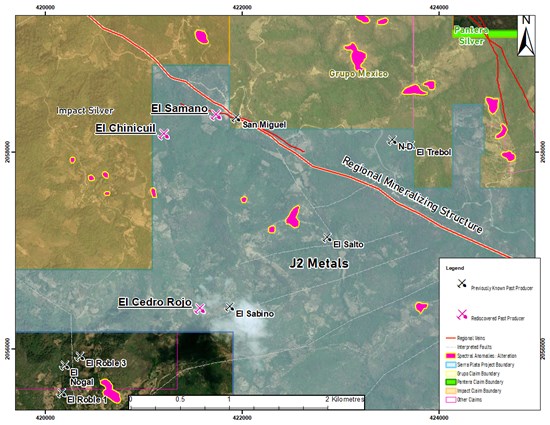
Task: Click the El Nogal mine symbol
Action: point(65,365)
